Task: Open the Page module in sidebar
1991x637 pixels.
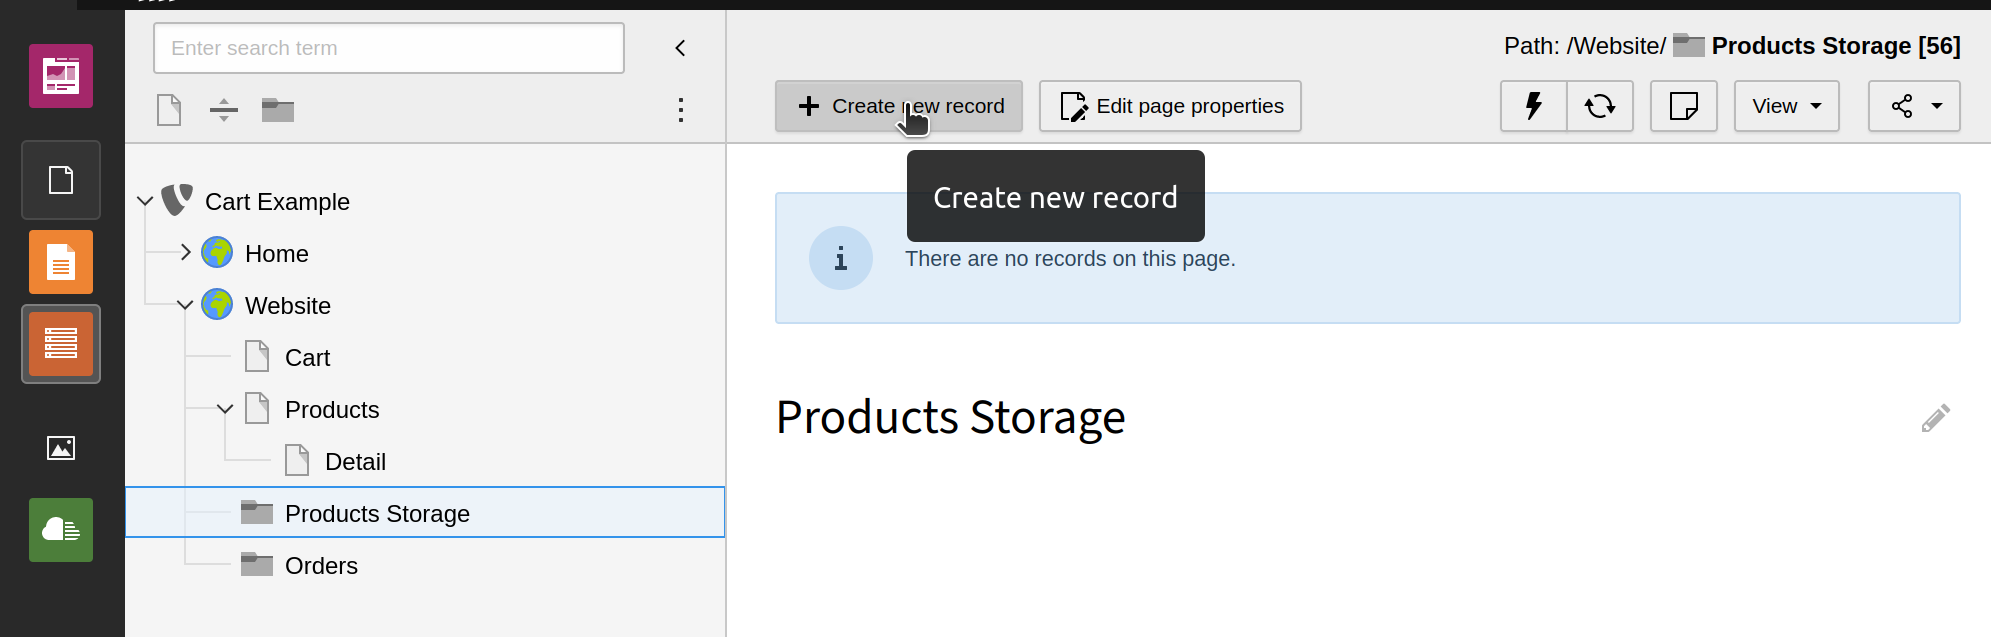Action: click(61, 262)
